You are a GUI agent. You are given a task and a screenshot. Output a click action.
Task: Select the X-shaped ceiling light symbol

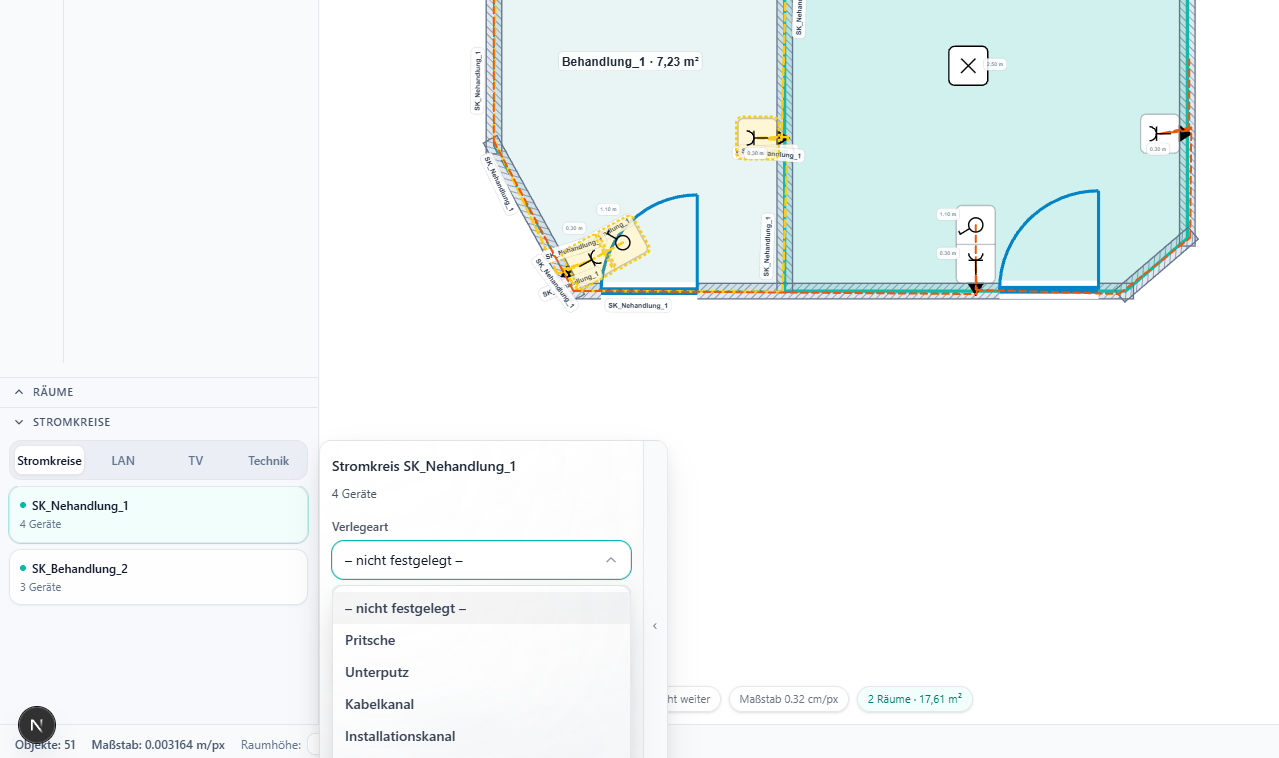[968, 66]
